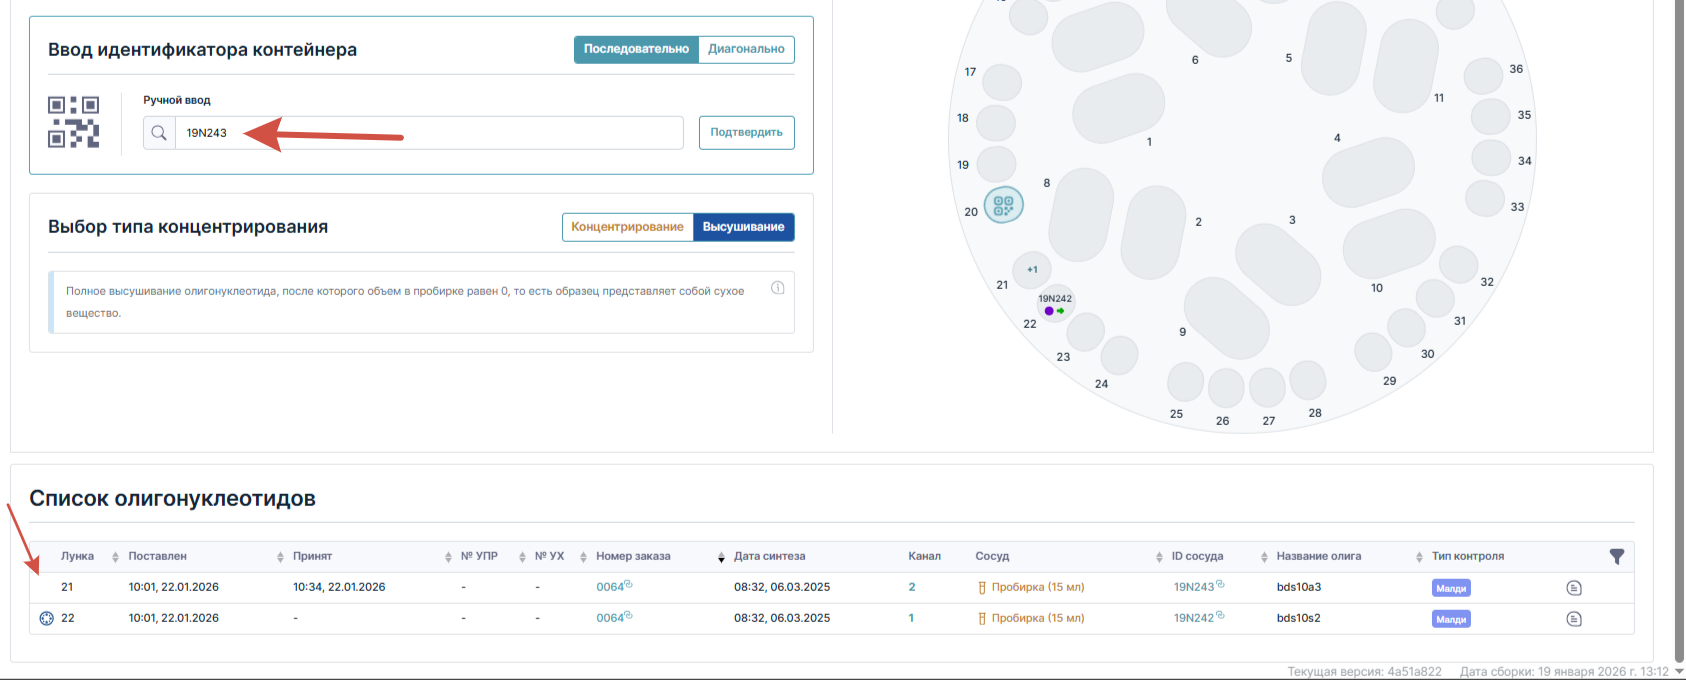Open the details icon for row bds10a3
Screen dimensions: 1686x680
point(1574,588)
